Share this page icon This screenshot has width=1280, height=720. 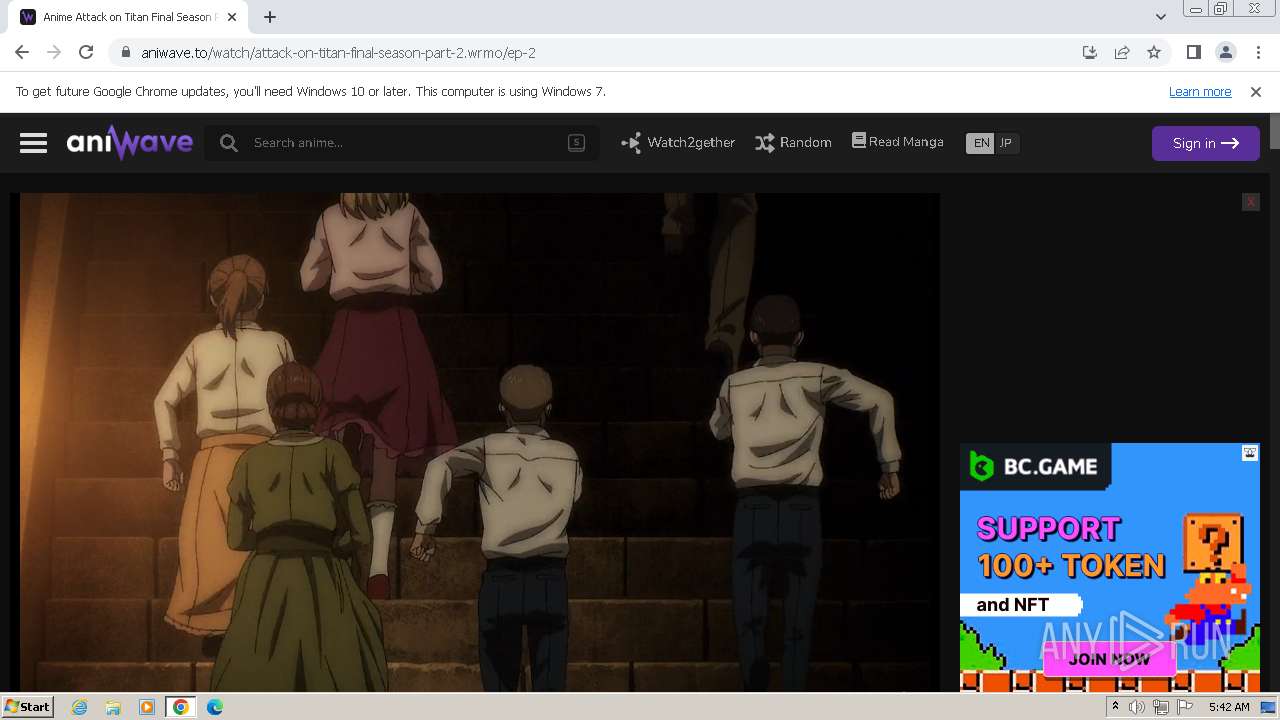point(1122,52)
